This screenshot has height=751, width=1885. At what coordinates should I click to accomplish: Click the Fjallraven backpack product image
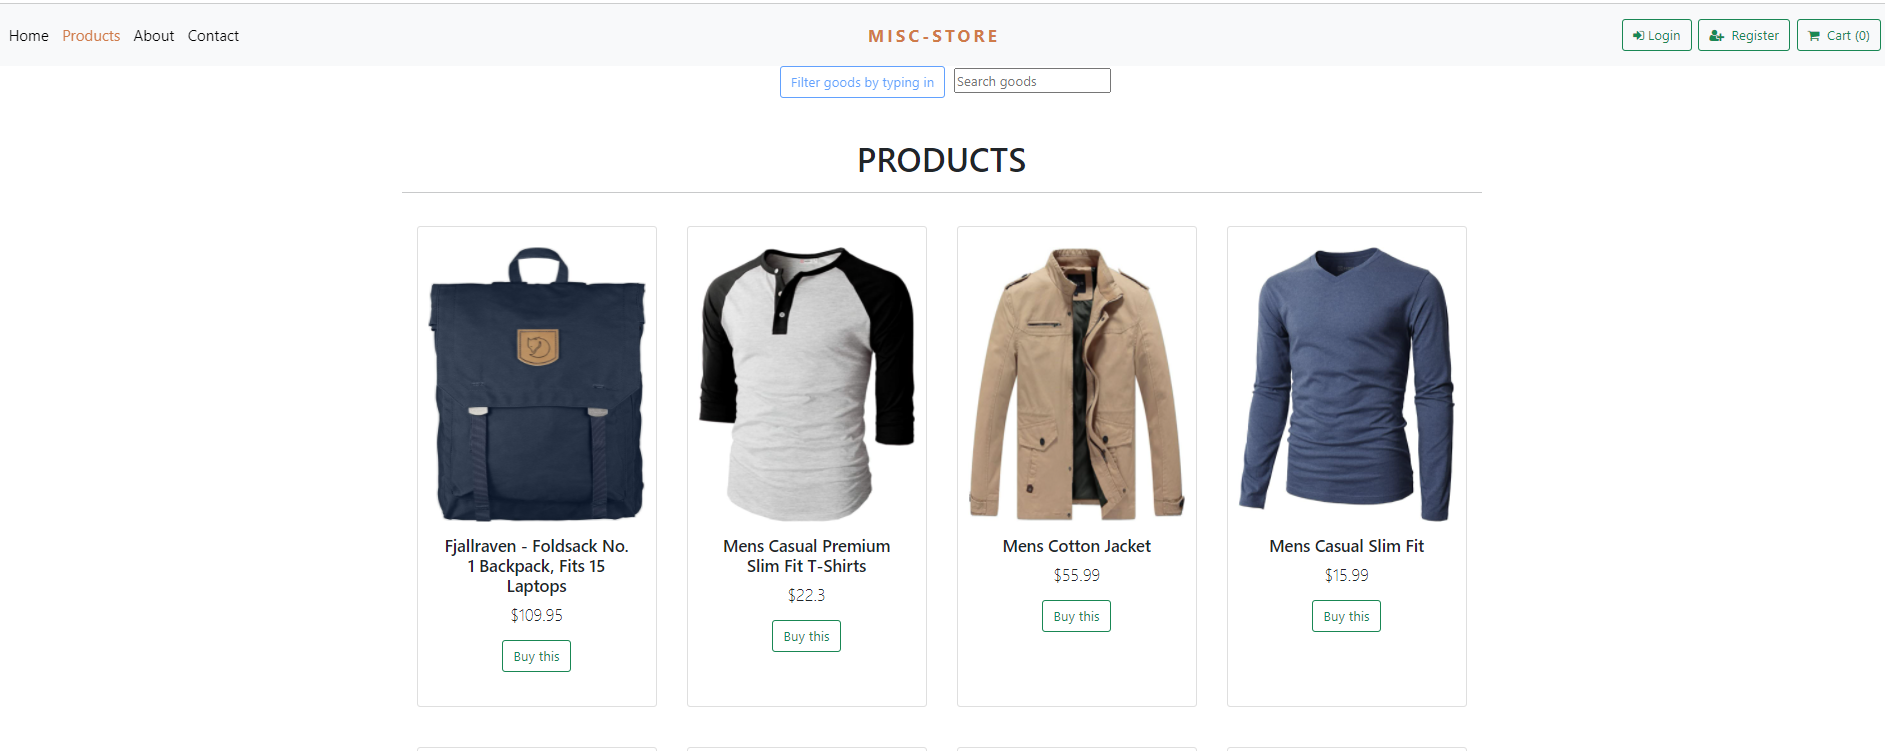537,384
